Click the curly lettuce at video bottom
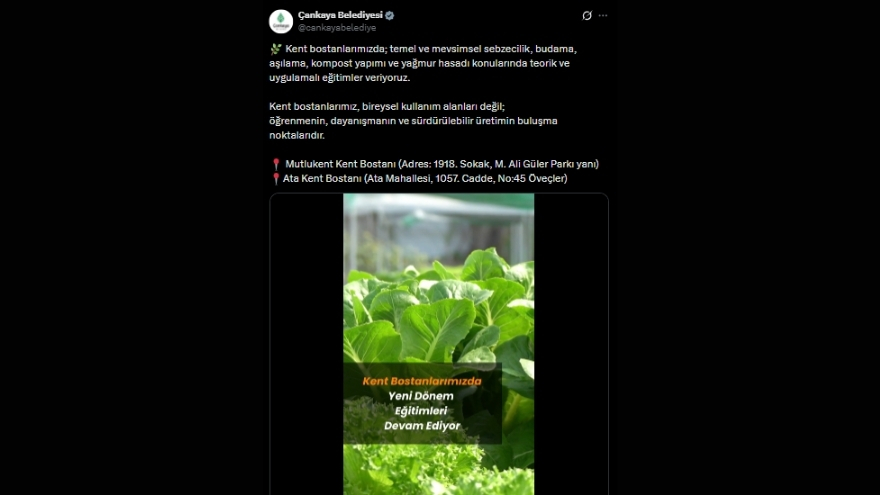Image resolution: width=880 pixels, height=495 pixels. click(x=439, y=470)
